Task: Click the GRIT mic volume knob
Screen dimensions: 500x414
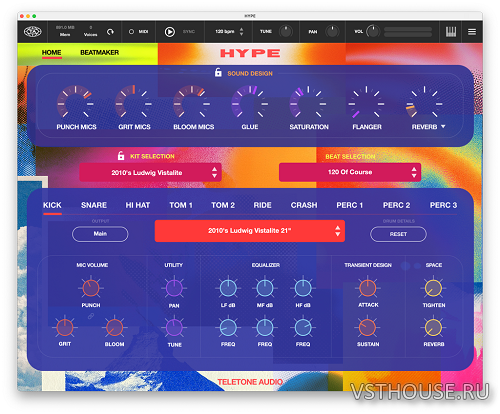Action: 65,327
